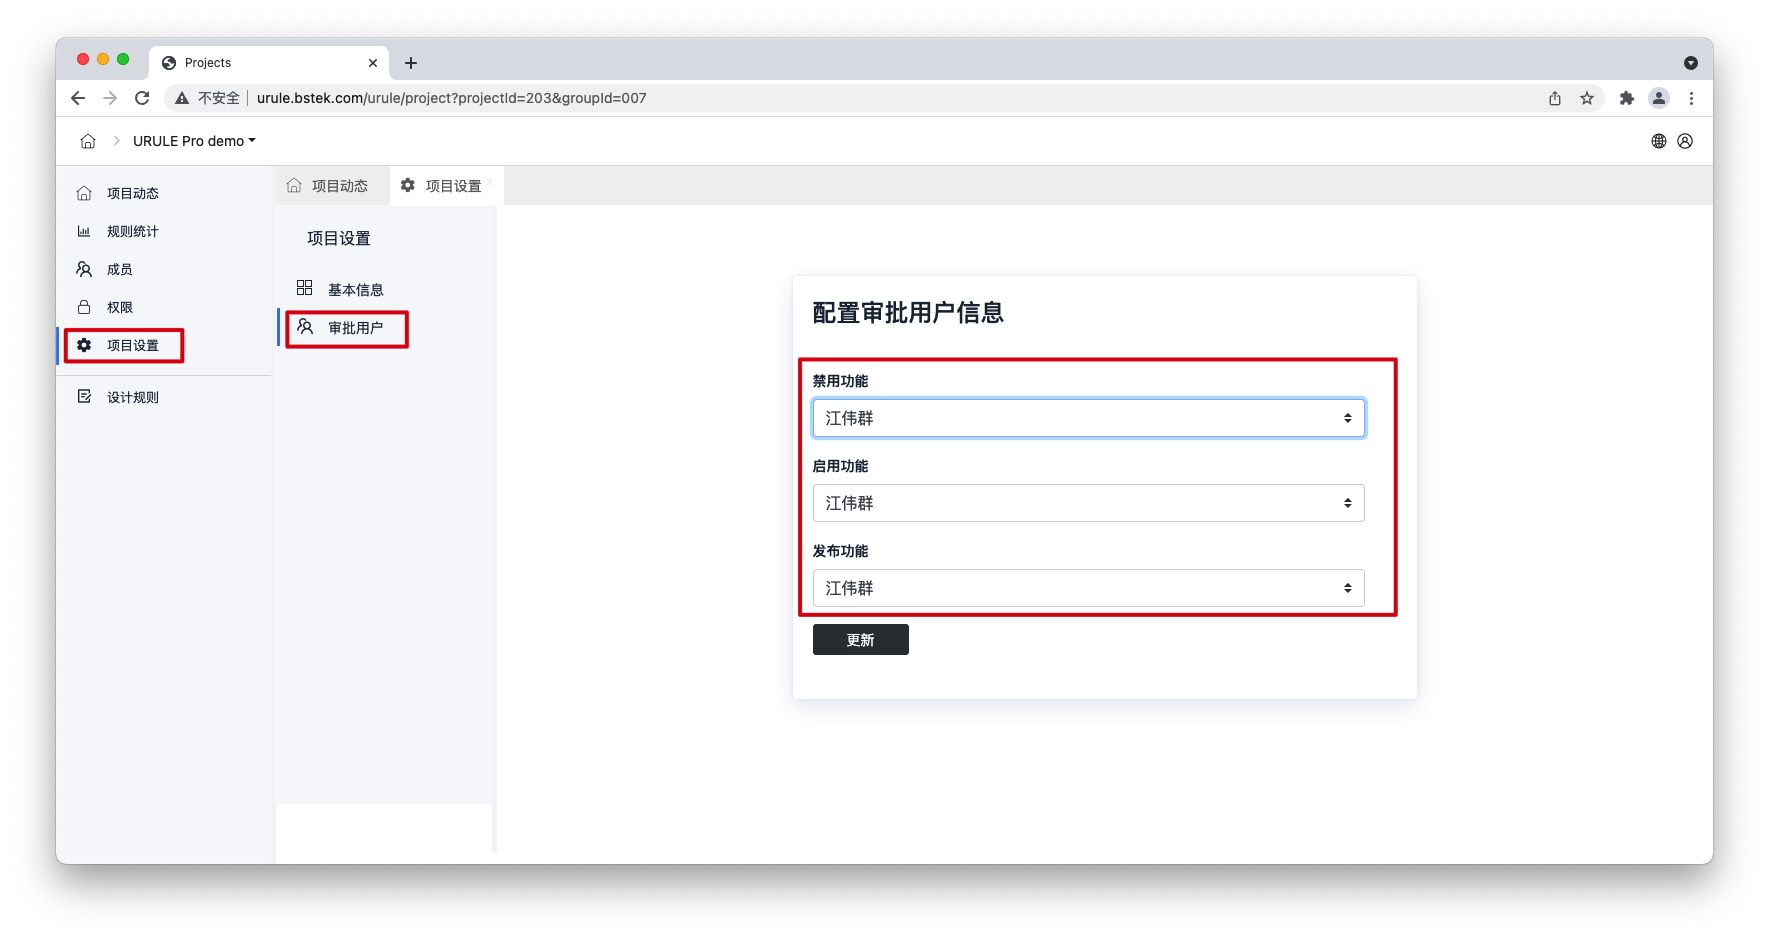Click the browser reload icon
Screen dimensions: 1769x938
tap(142, 98)
